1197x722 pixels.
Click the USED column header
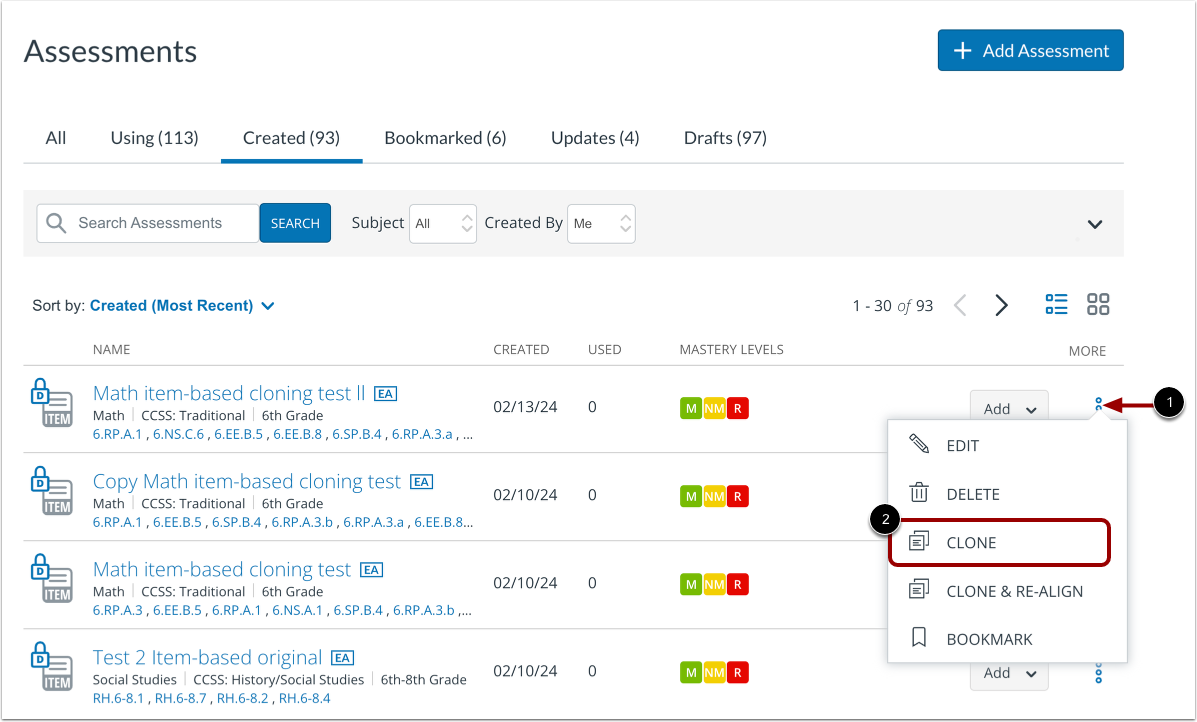pyautogui.click(x=605, y=350)
